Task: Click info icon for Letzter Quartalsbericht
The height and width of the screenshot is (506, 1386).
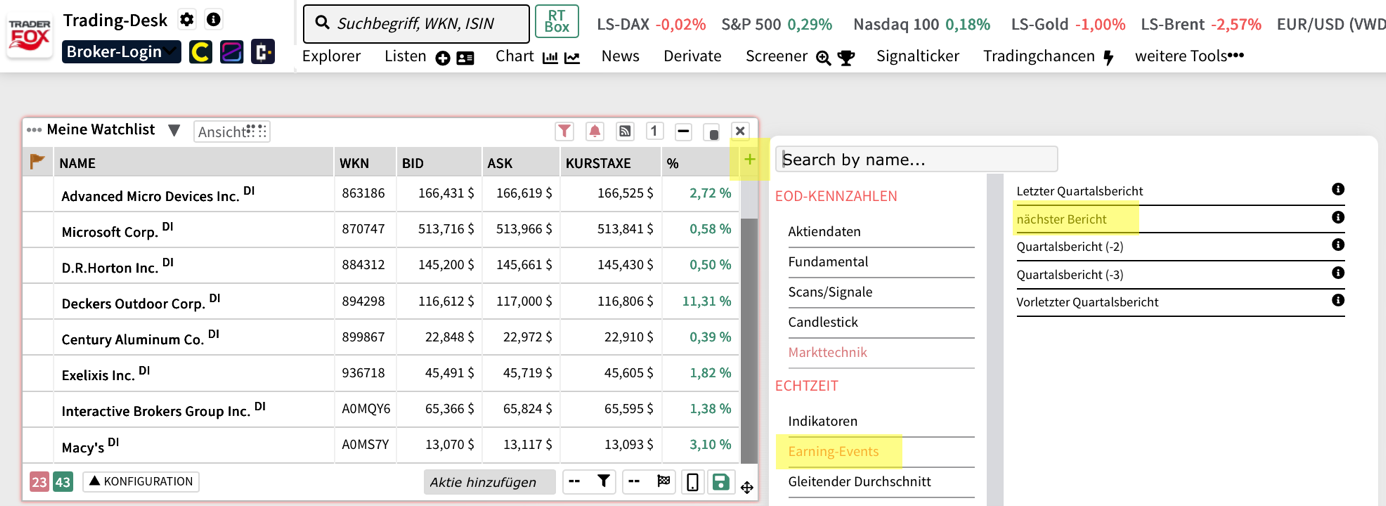Action: pos(1338,189)
